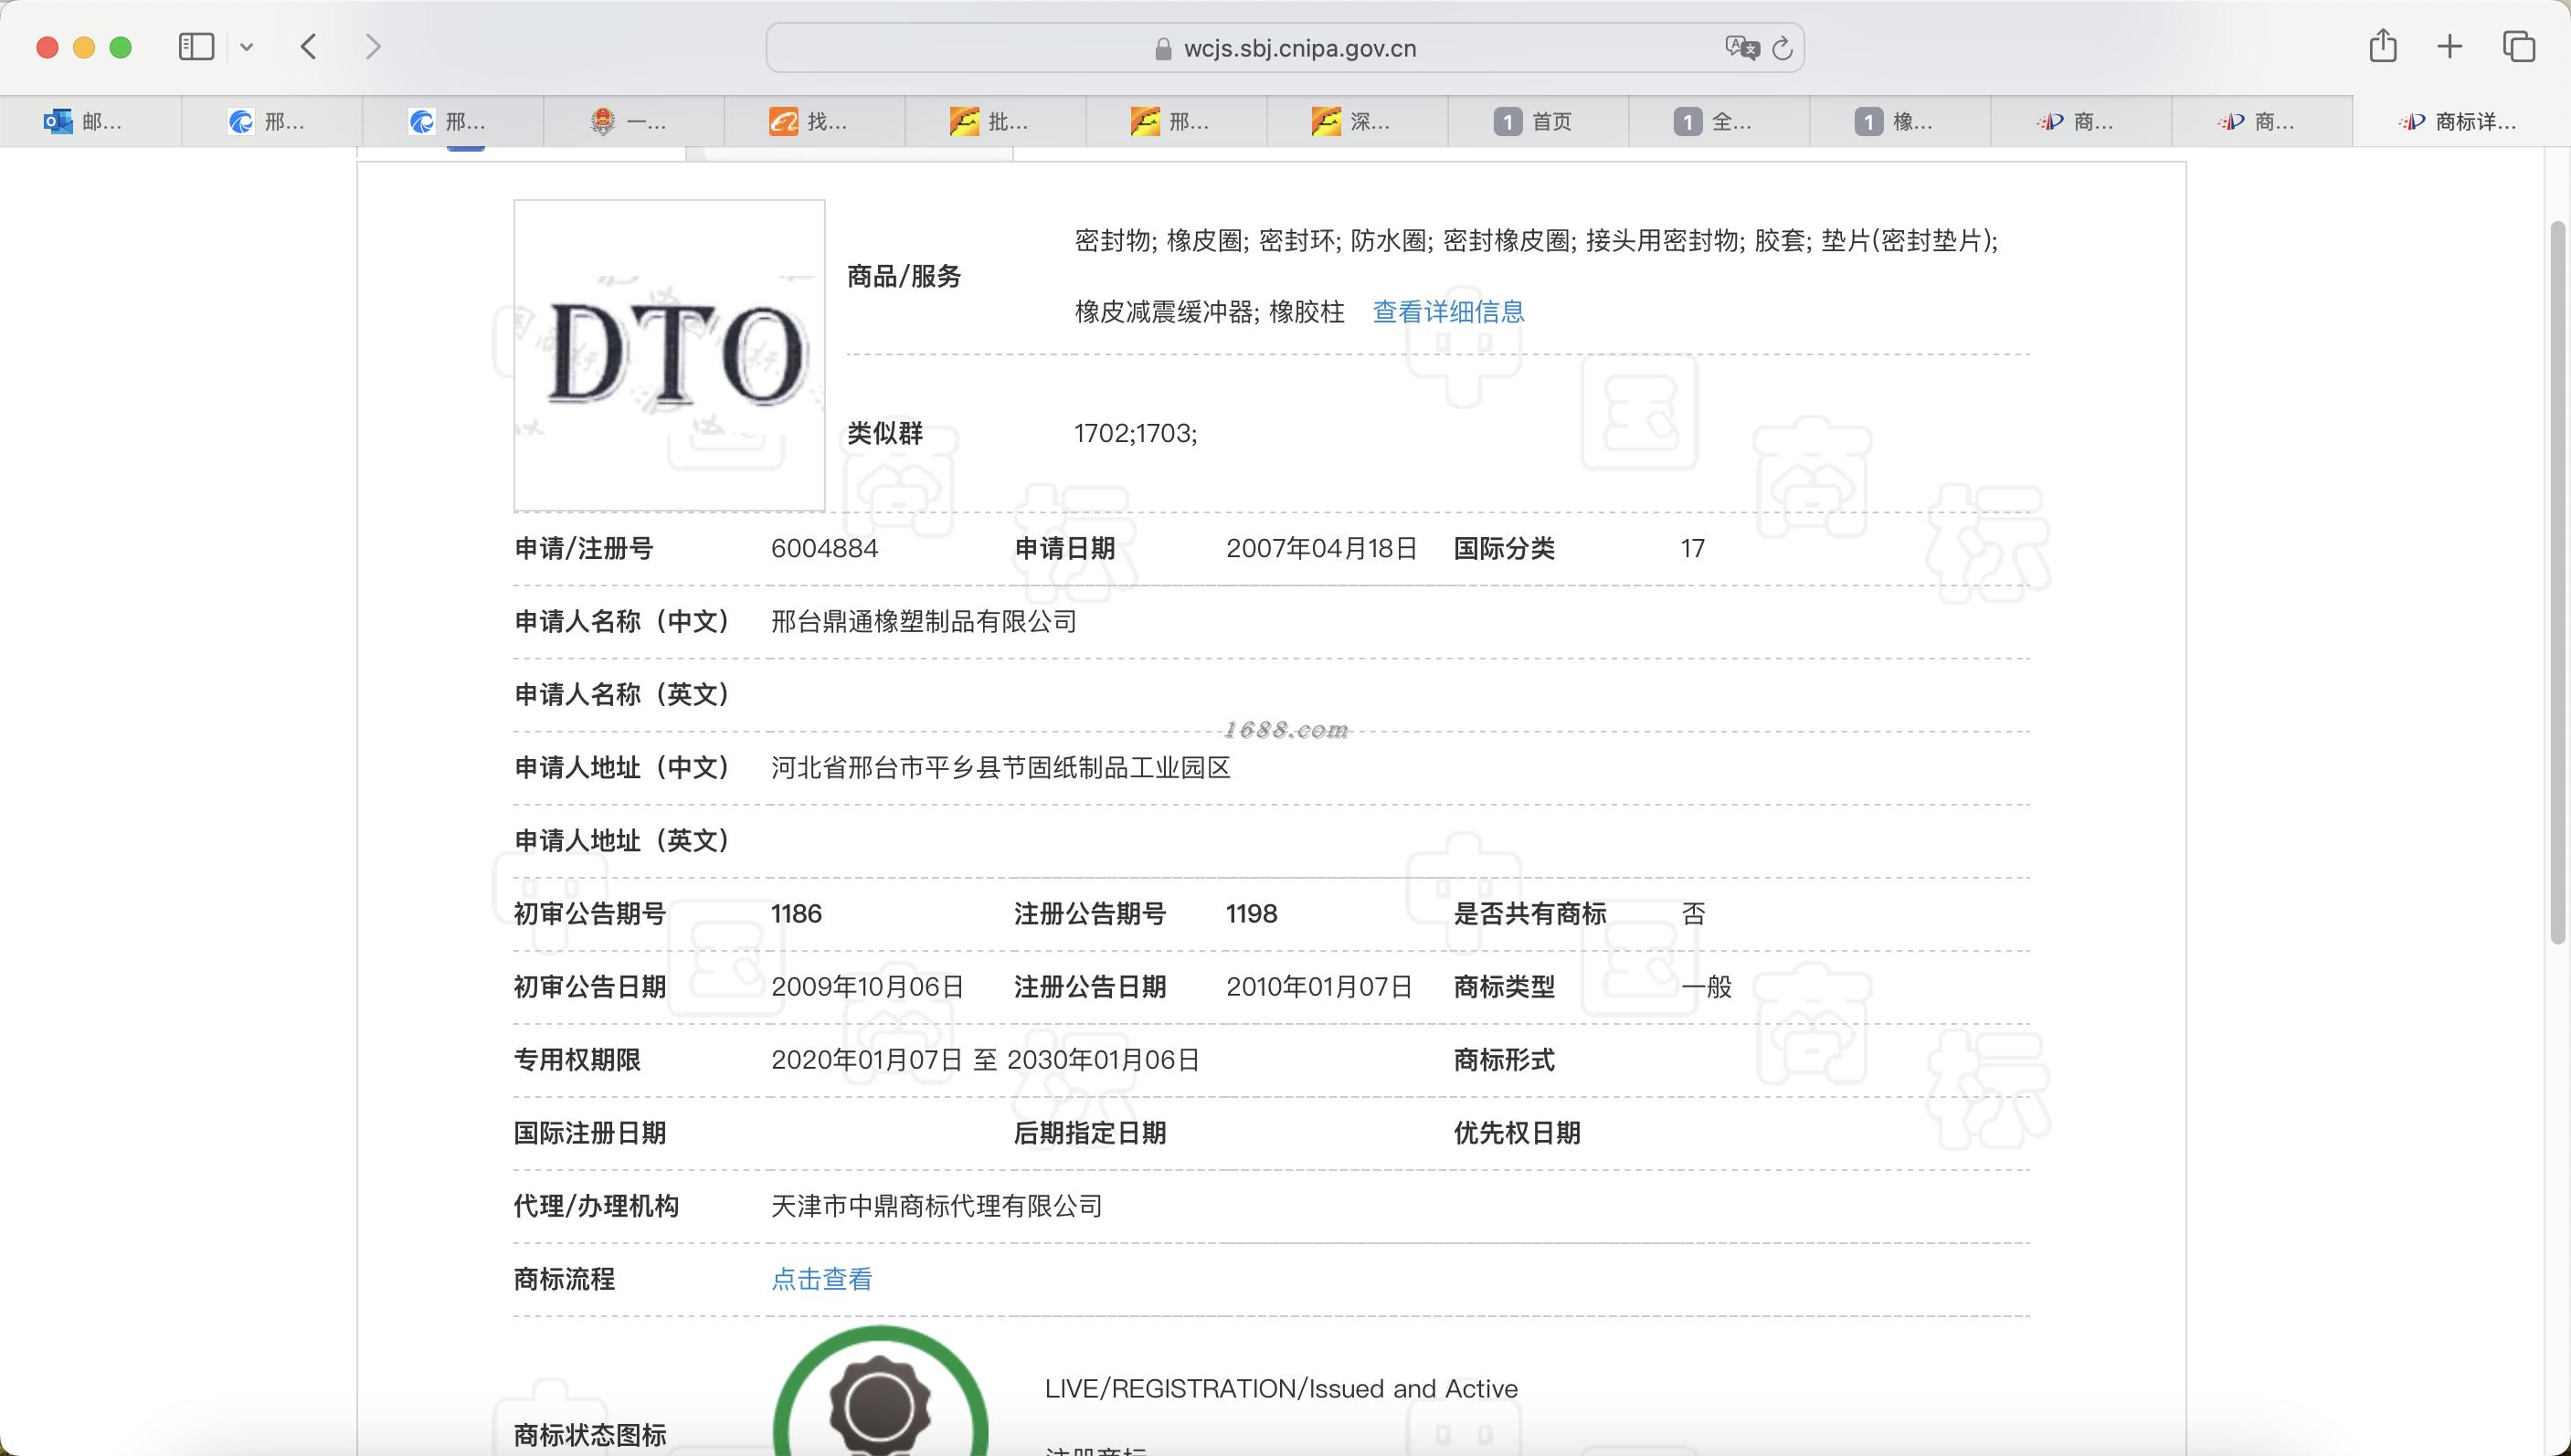
Task: Switch to the second Edge 邢... tab
Action: click(453, 122)
